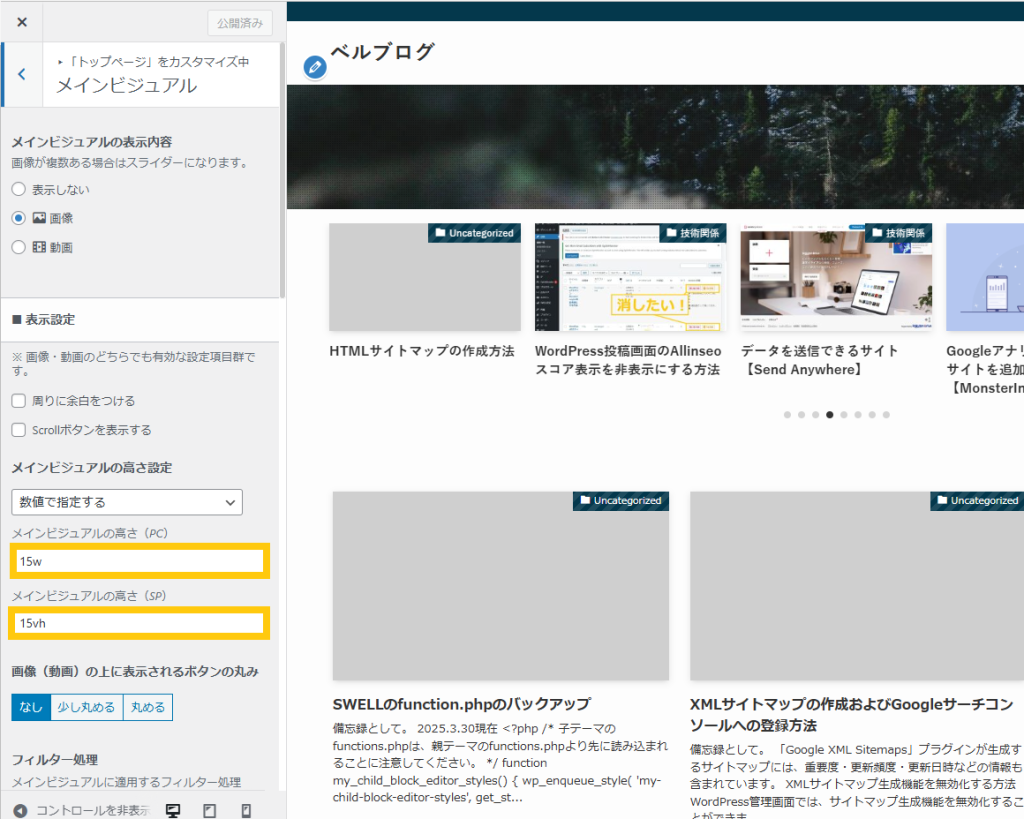The height and width of the screenshot is (819, 1024).
Task: Enable Scrollボタンを表示する checkbox
Action: [x=19, y=430]
